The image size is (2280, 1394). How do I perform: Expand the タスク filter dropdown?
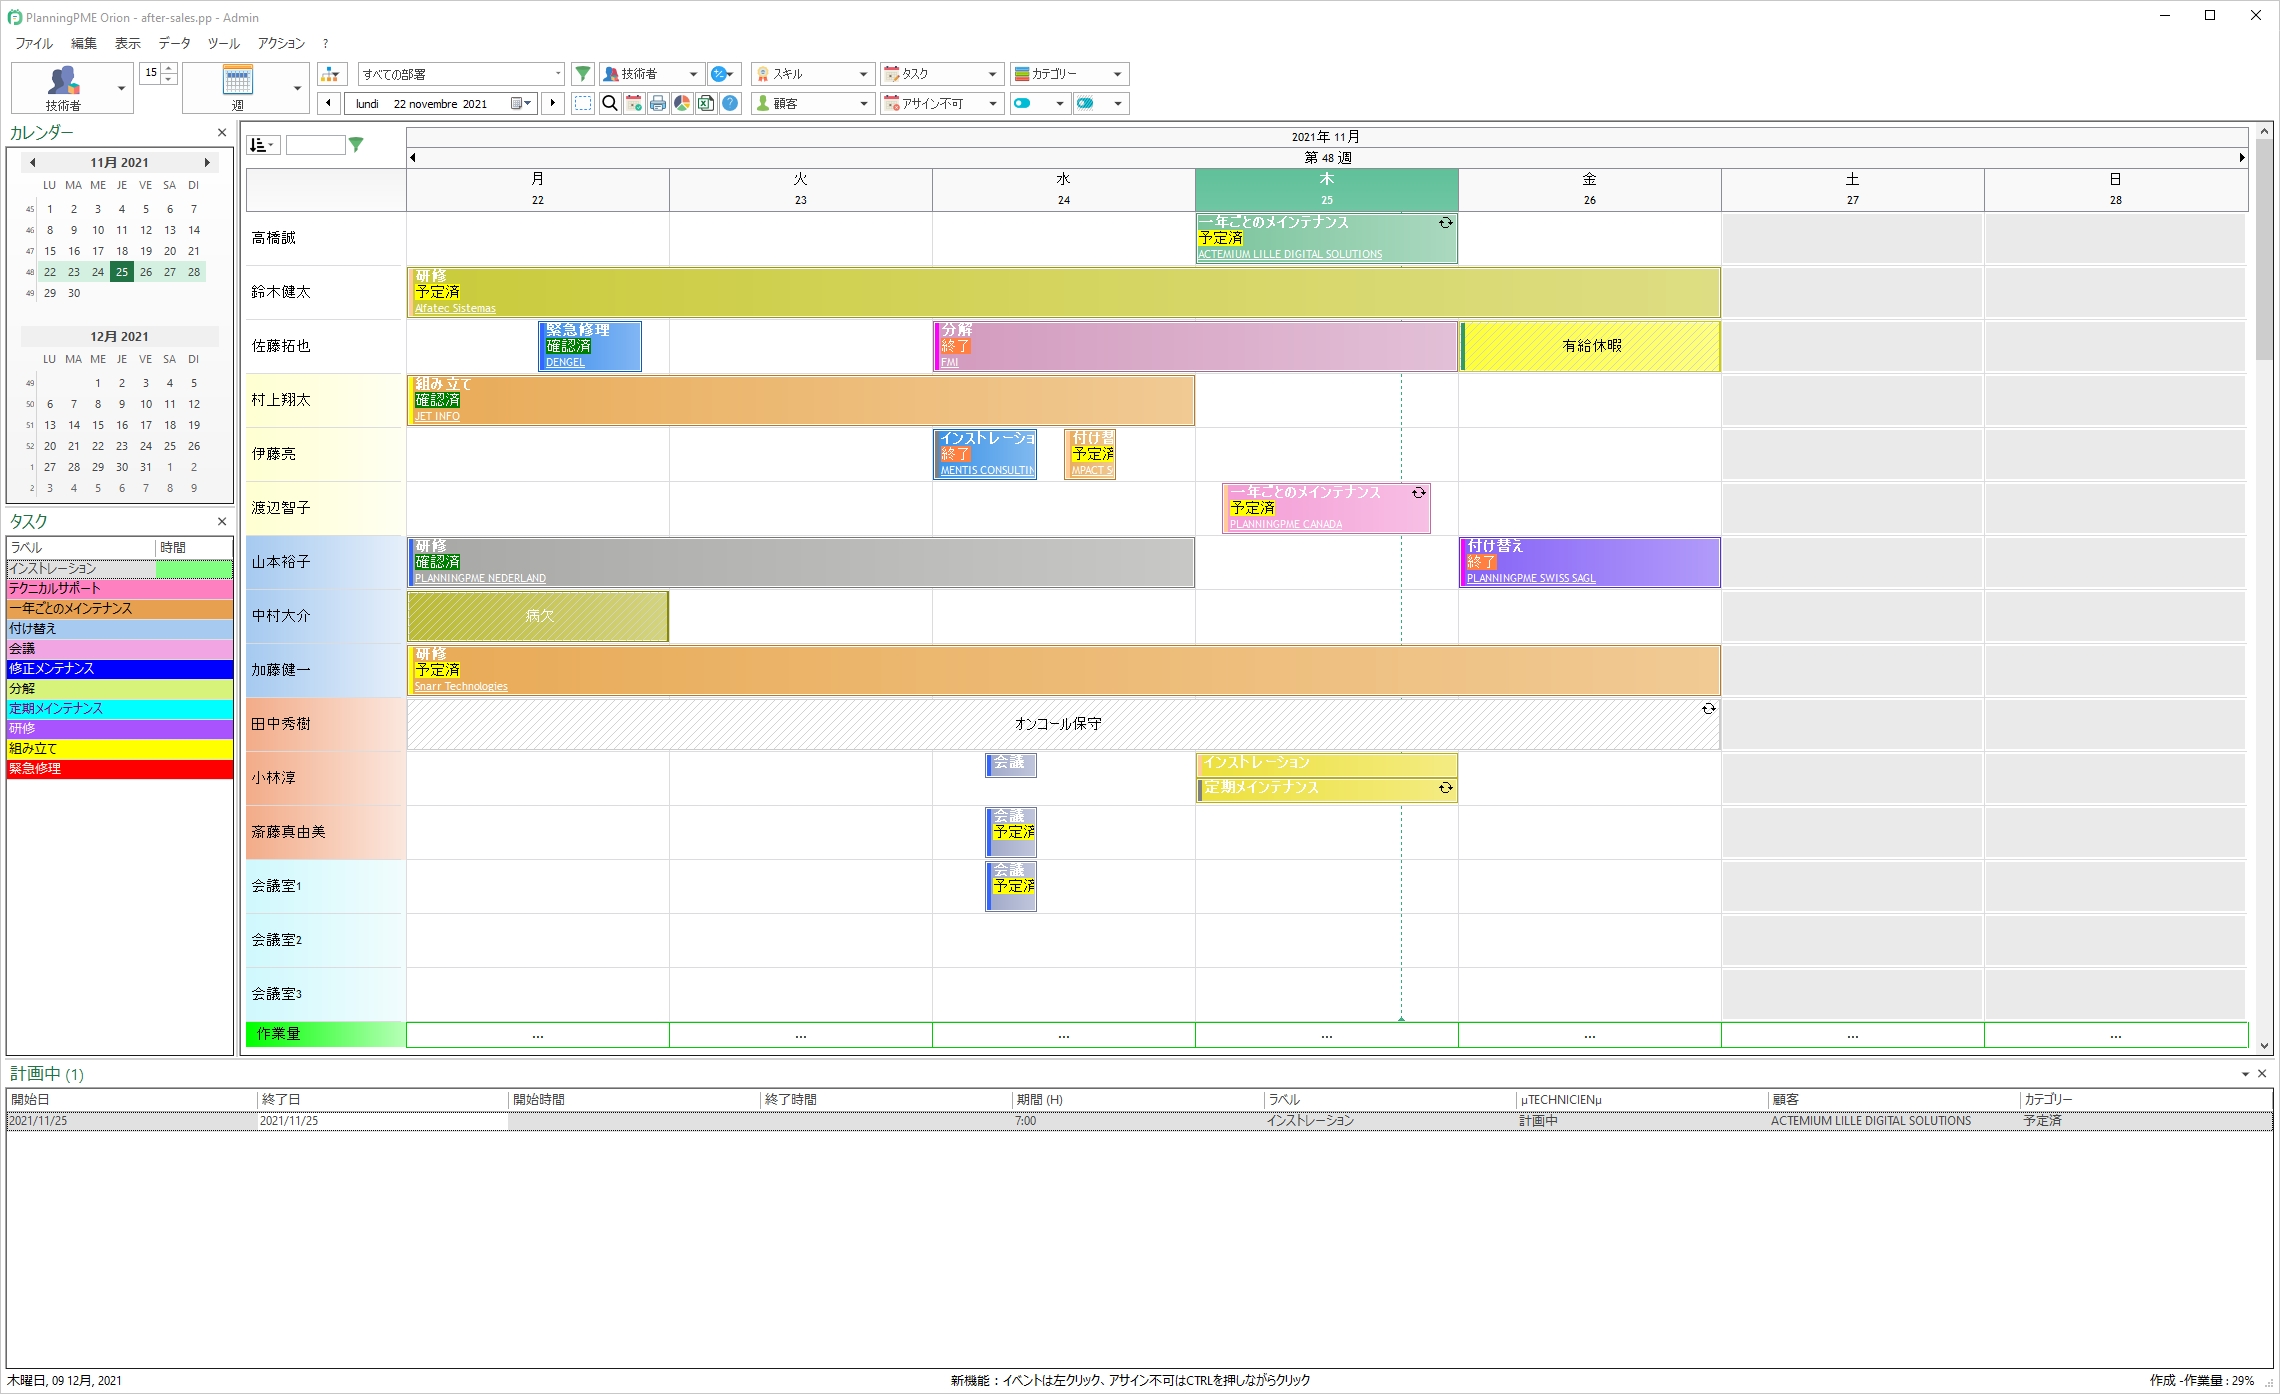(x=992, y=74)
